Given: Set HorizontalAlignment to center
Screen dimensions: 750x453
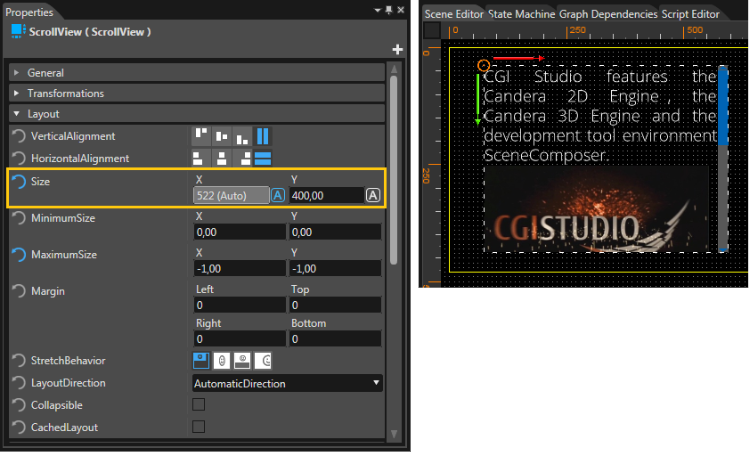Looking at the screenshot, I should [221, 158].
